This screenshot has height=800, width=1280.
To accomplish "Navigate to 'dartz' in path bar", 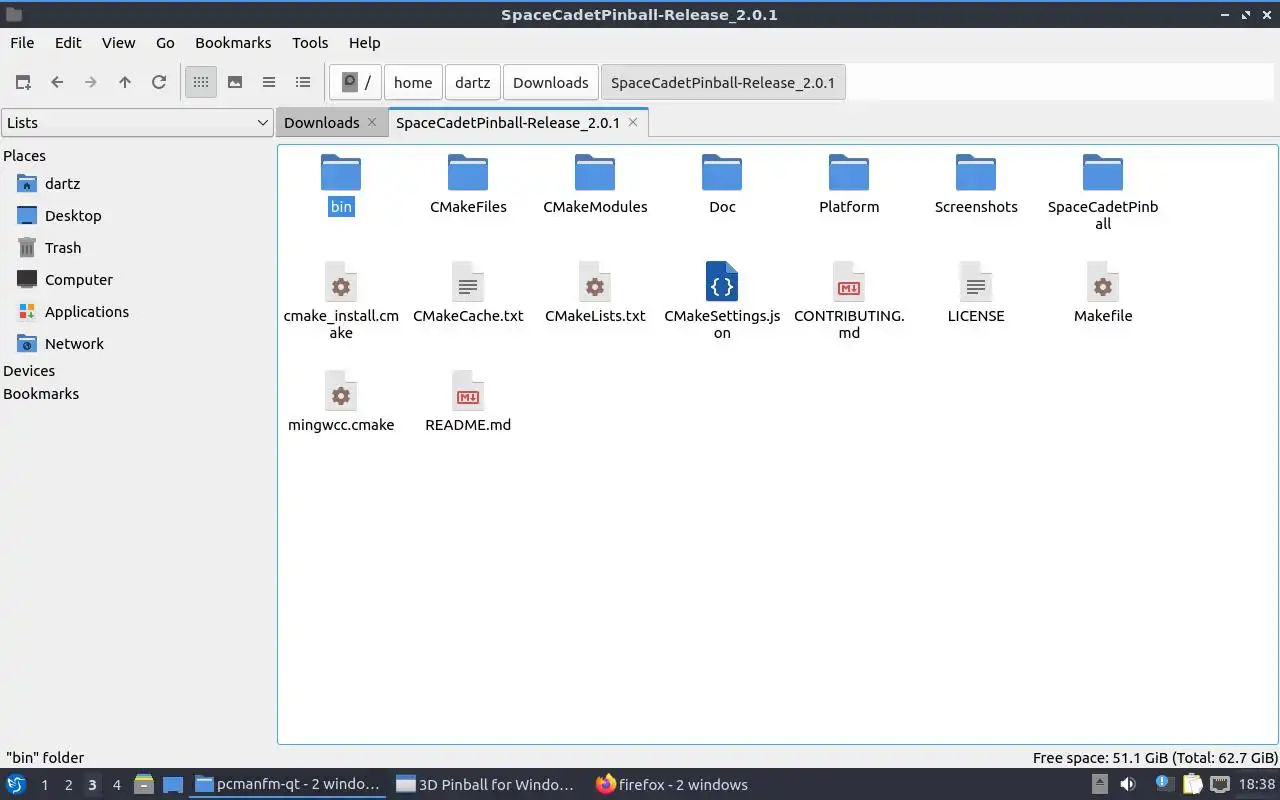I will (x=473, y=83).
